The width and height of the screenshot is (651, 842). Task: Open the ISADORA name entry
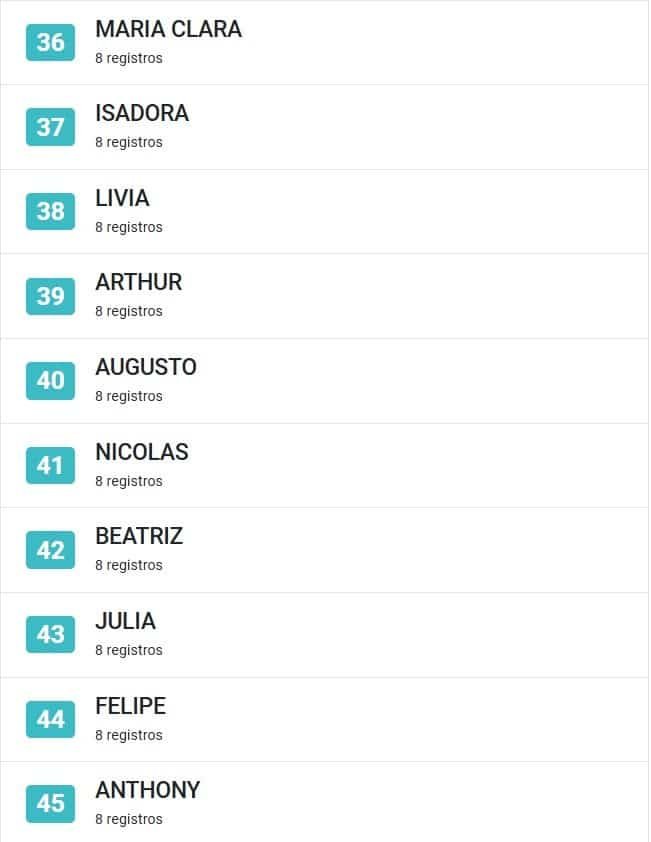click(x=142, y=113)
